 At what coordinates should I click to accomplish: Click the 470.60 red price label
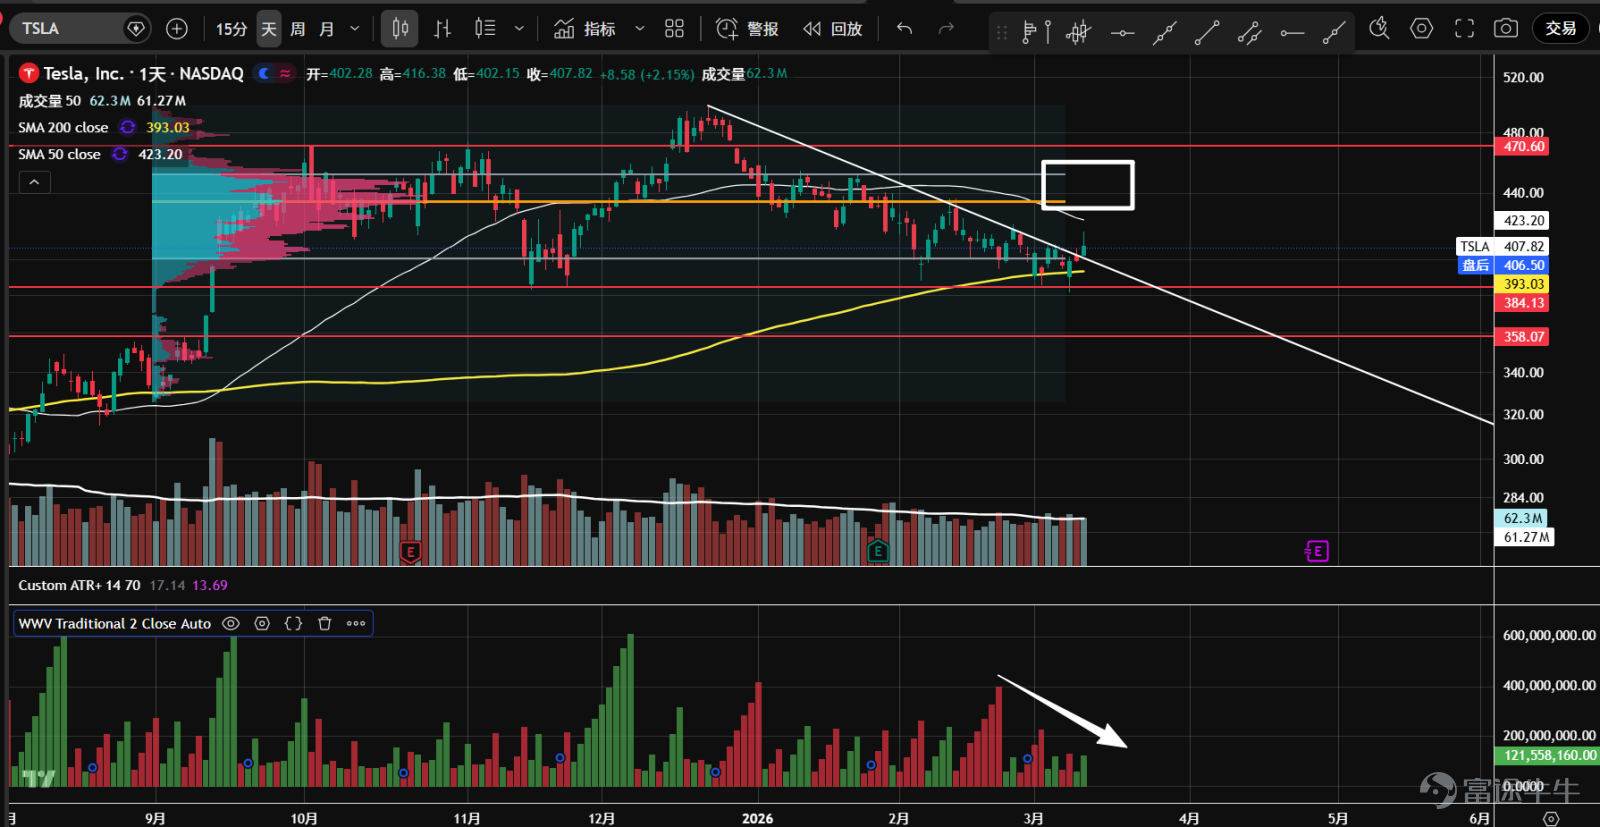1522,146
